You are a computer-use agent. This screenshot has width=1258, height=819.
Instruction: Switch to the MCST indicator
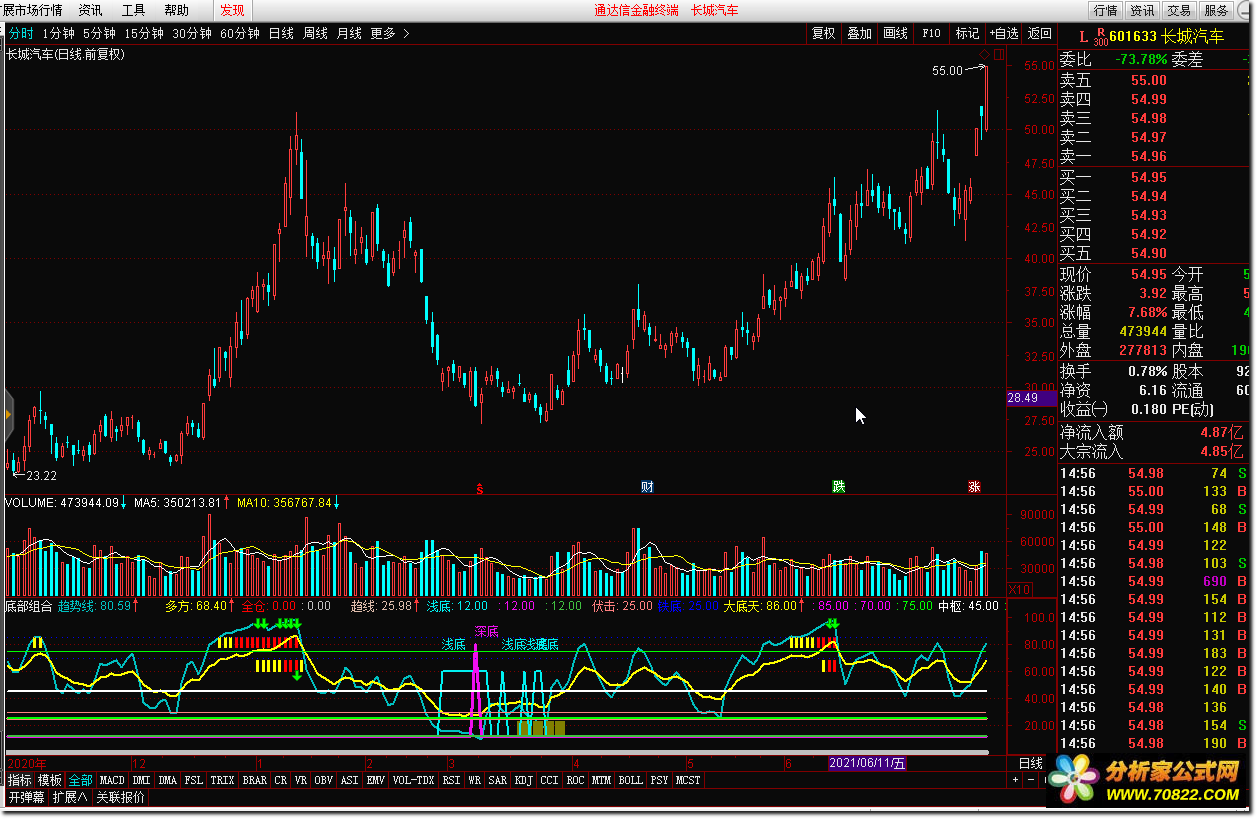coord(688,780)
